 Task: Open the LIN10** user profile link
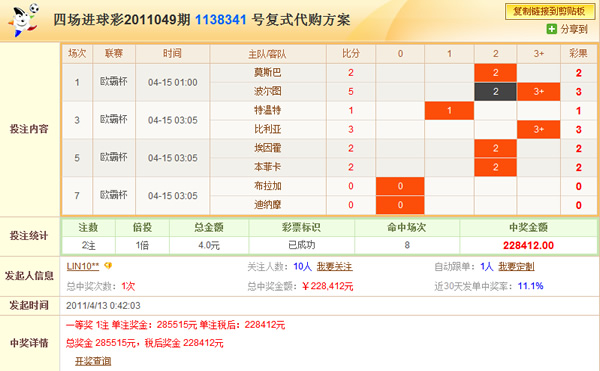tap(83, 266)
